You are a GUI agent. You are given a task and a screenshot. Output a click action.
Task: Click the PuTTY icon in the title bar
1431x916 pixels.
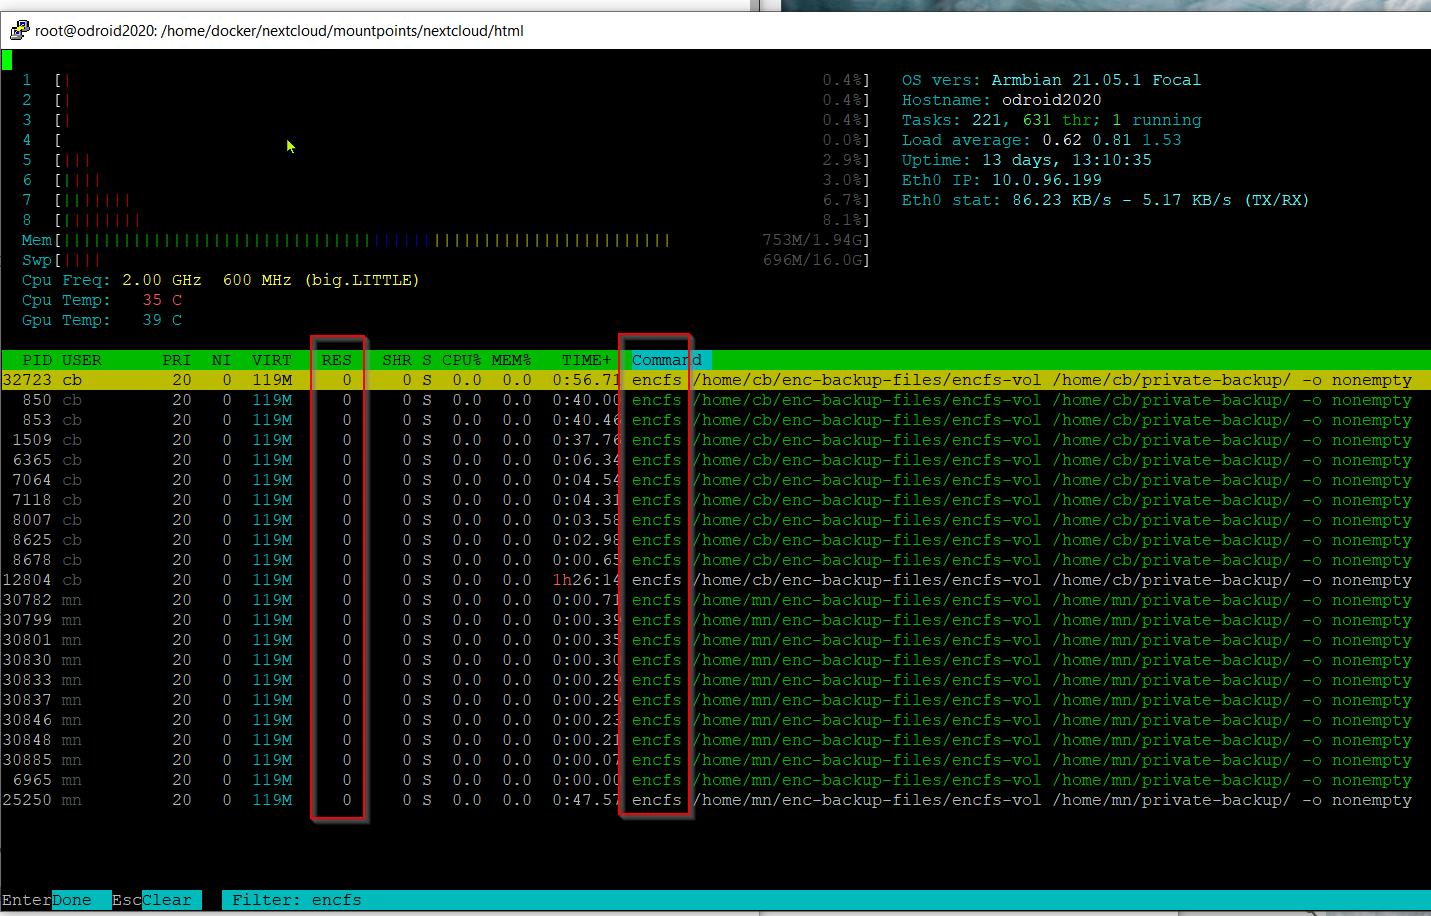(x=19, y=30)
